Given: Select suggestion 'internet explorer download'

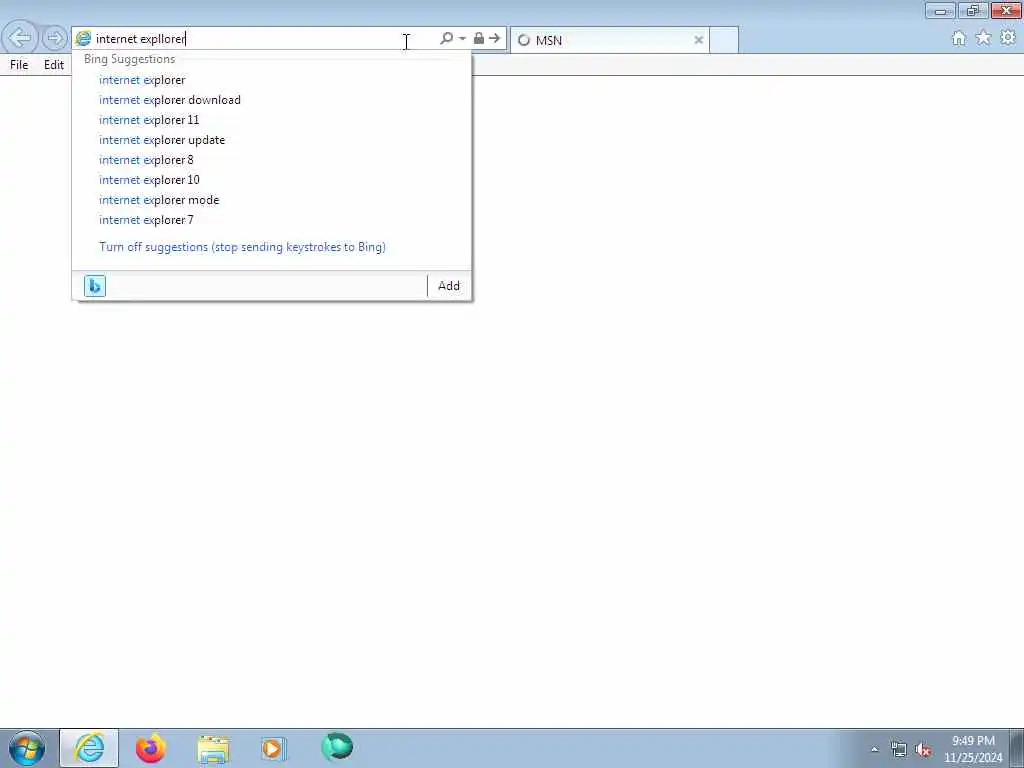Looking at the screenshot, I should point(271,100).
